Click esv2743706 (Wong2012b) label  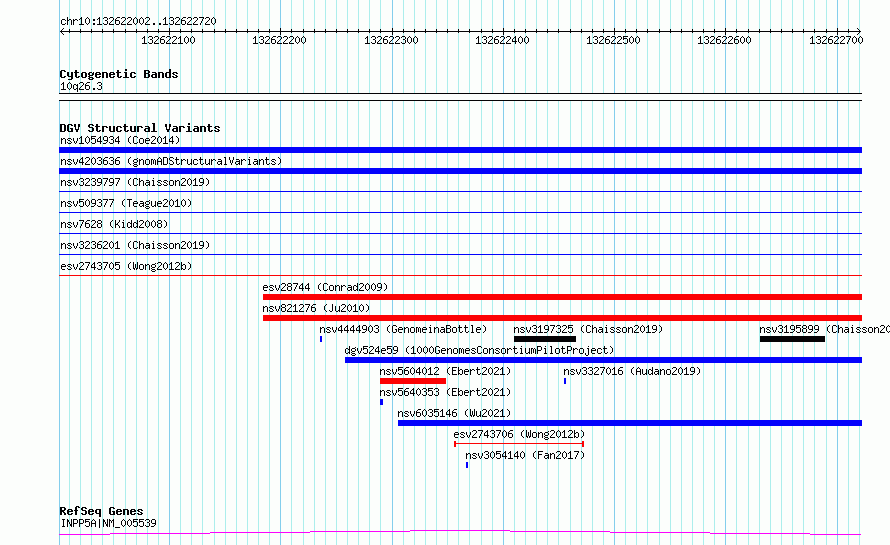(x=519, y=434)
